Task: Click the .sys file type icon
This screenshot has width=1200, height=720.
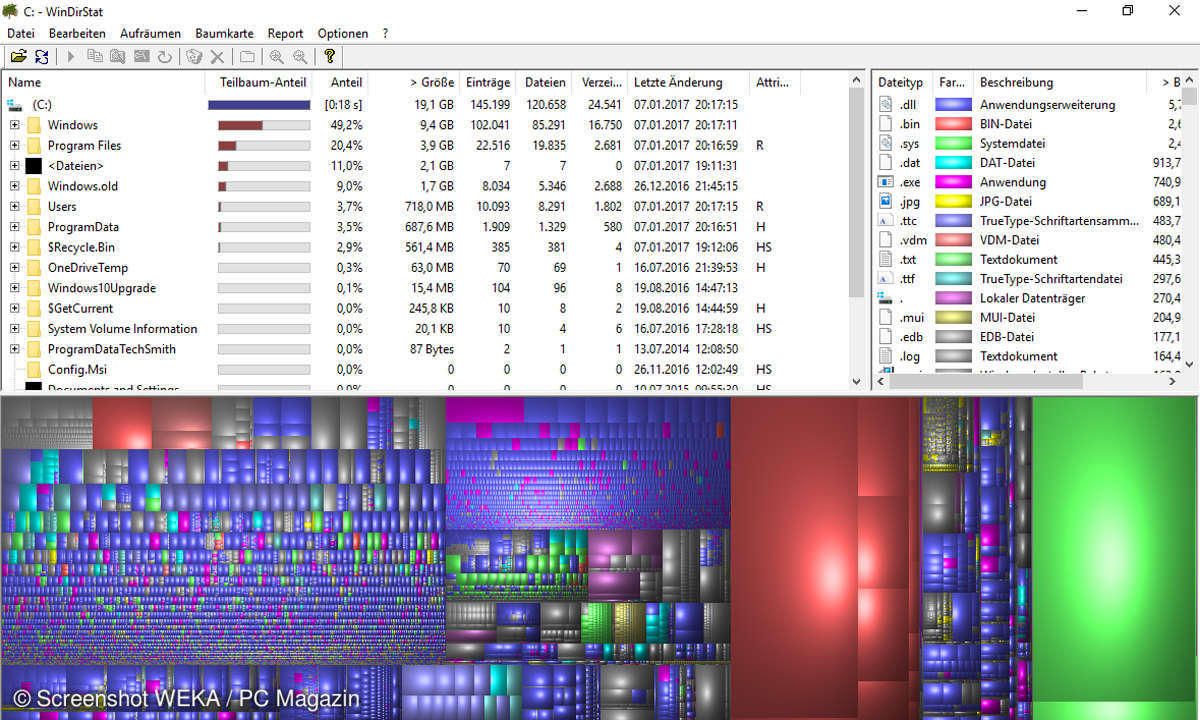Action: 885,143
